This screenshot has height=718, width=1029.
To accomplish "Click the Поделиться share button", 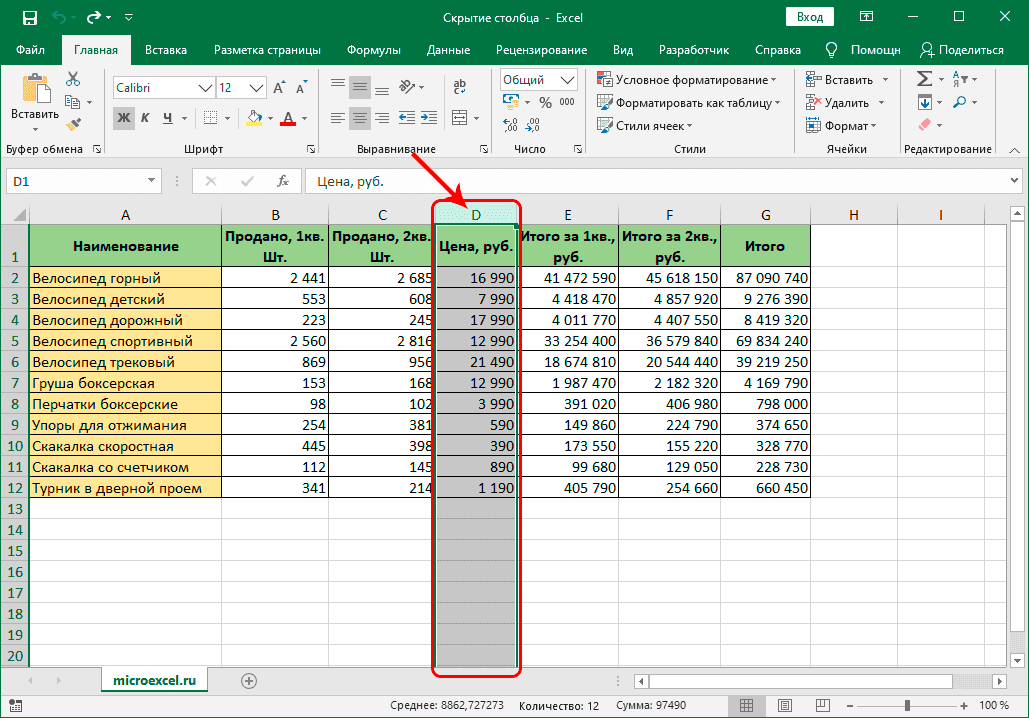I will 961,50.
